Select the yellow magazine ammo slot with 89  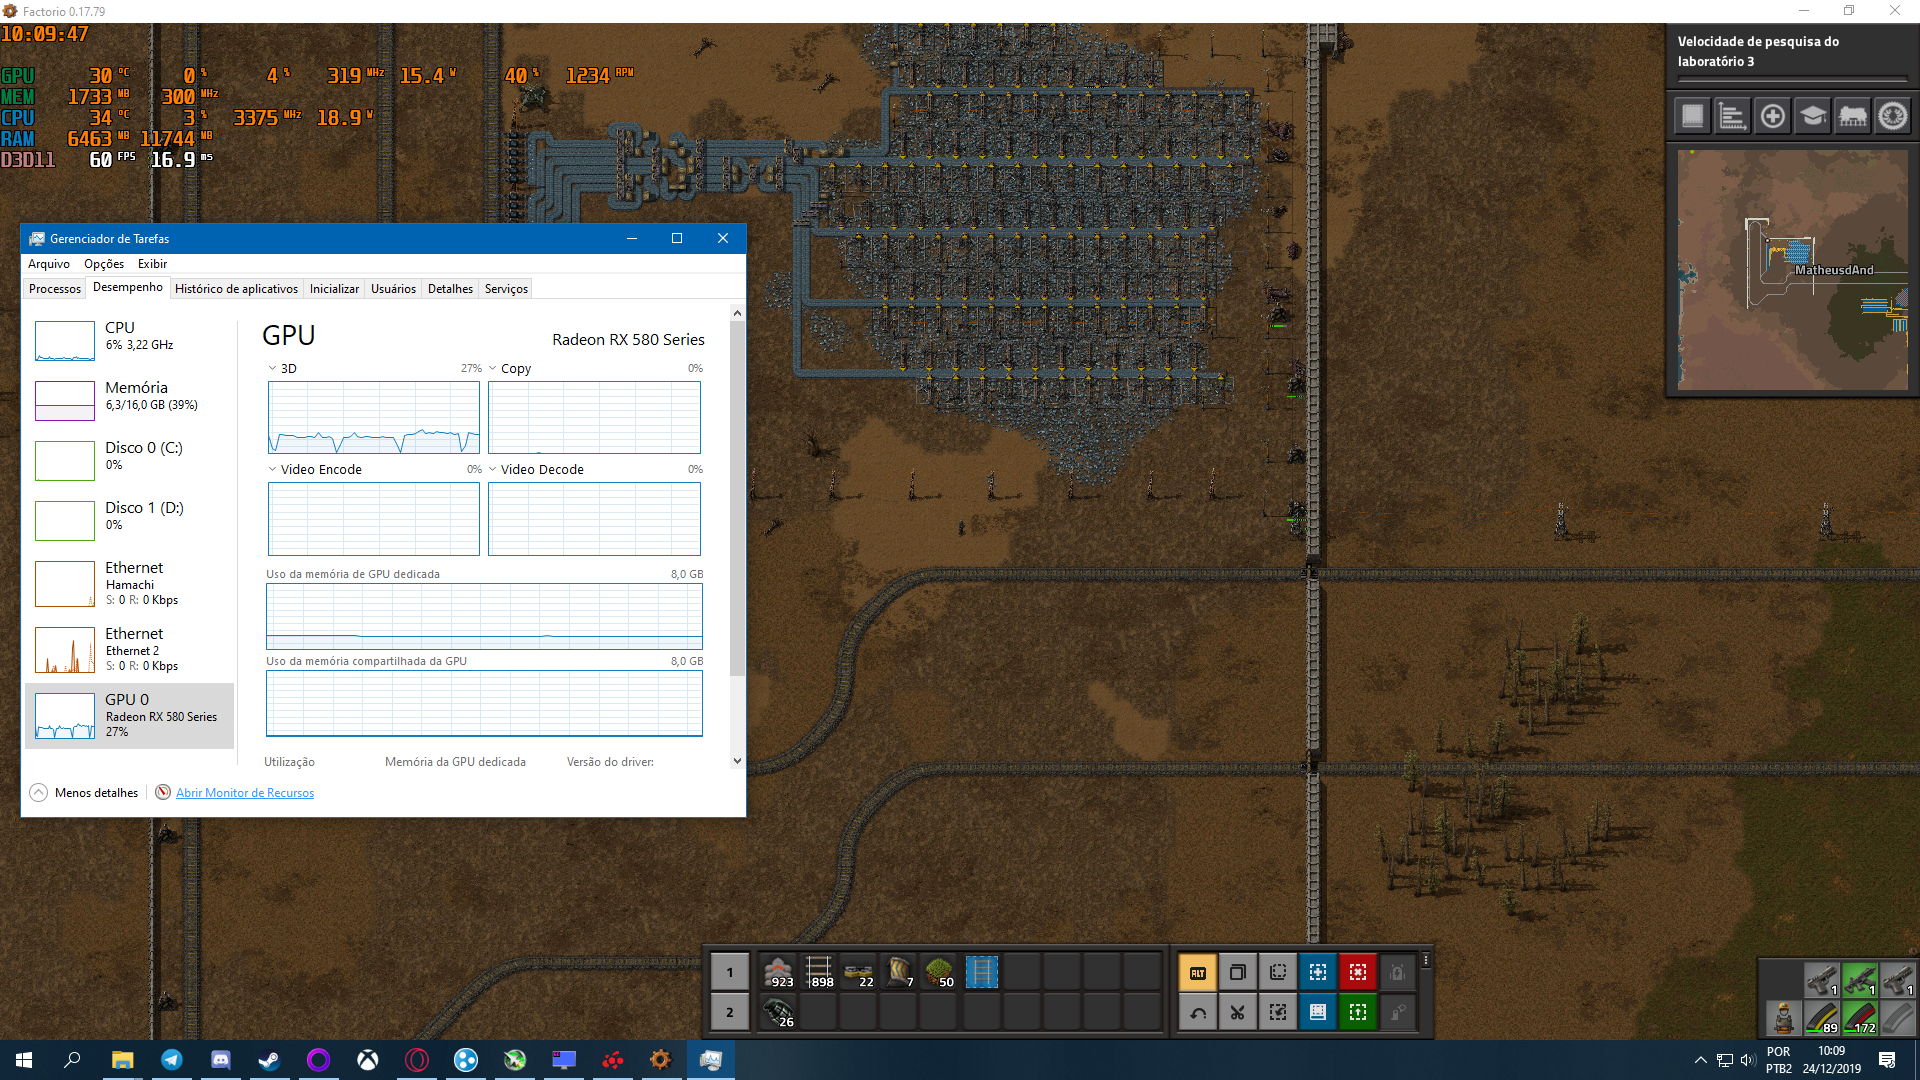[1821, 1018]
